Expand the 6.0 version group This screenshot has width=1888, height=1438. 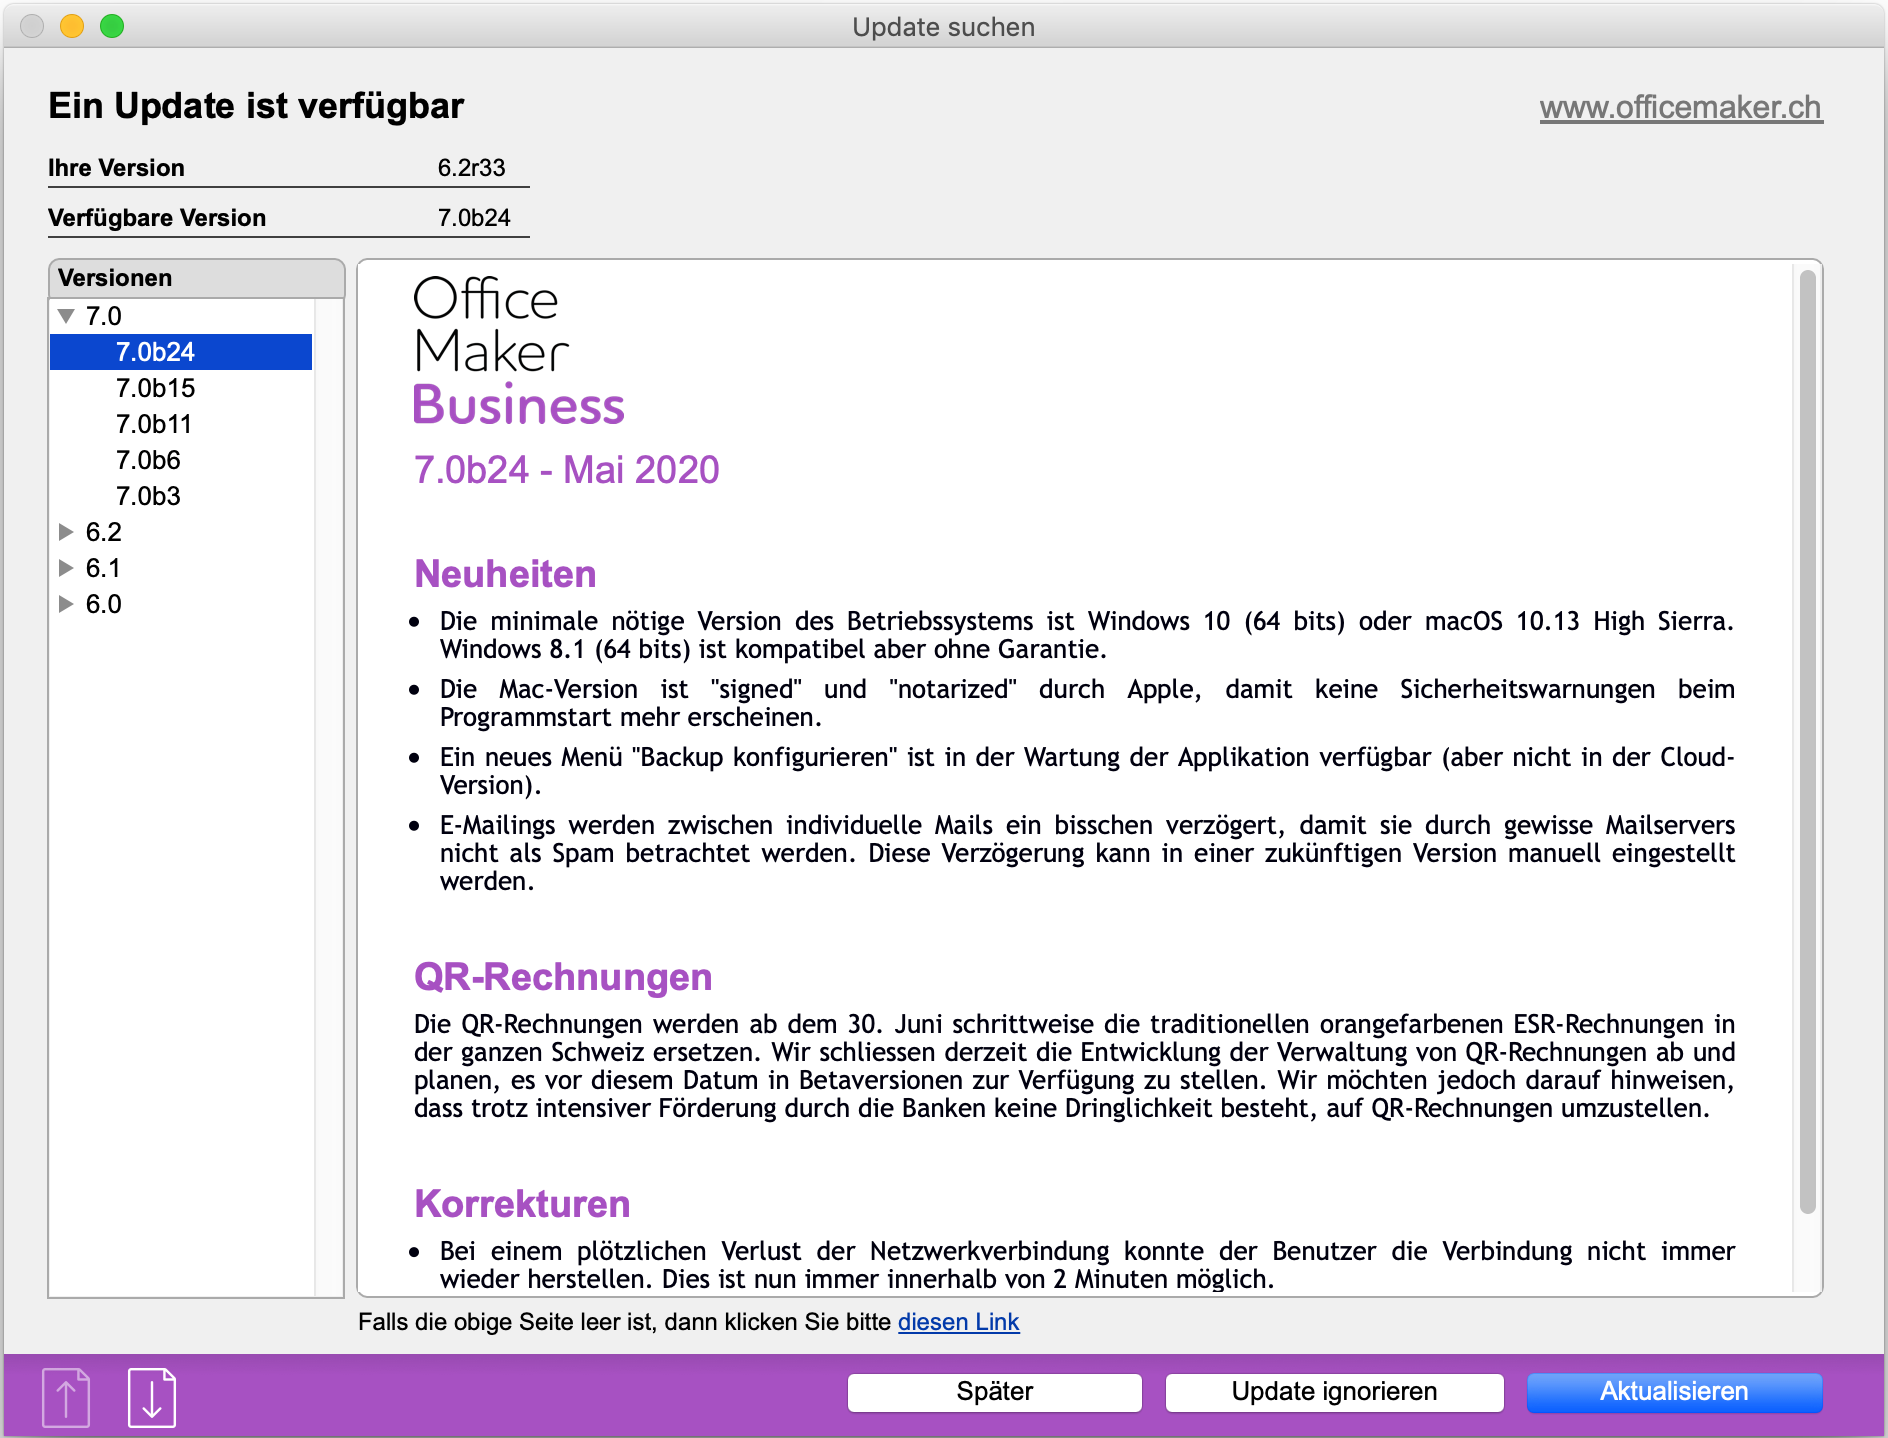[67, 604]
